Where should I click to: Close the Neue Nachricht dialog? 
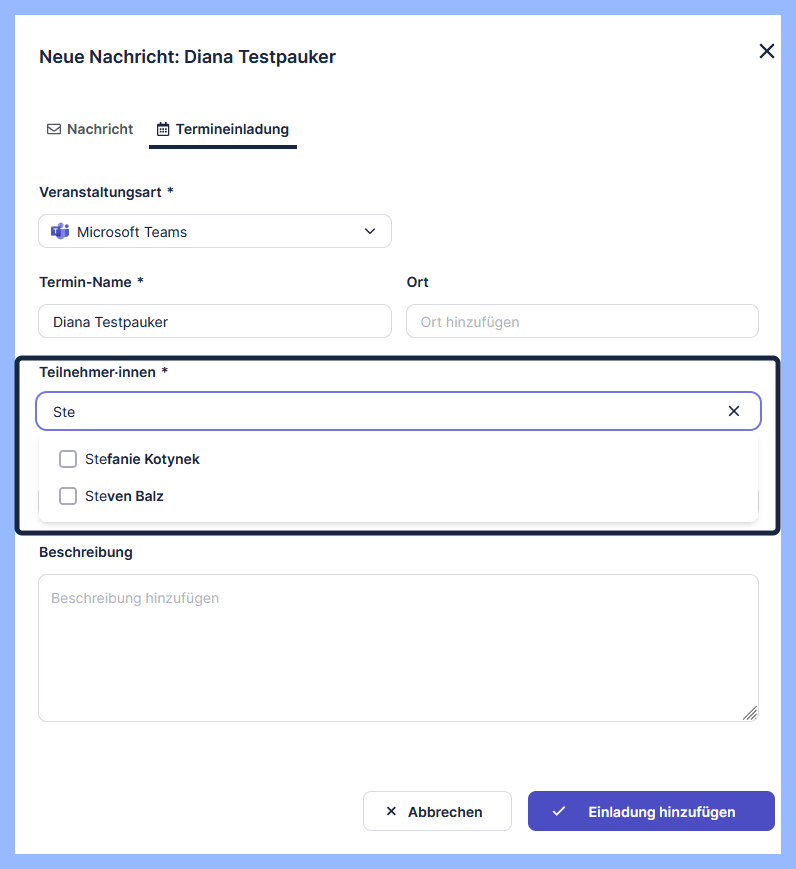[x=767, y=51]
